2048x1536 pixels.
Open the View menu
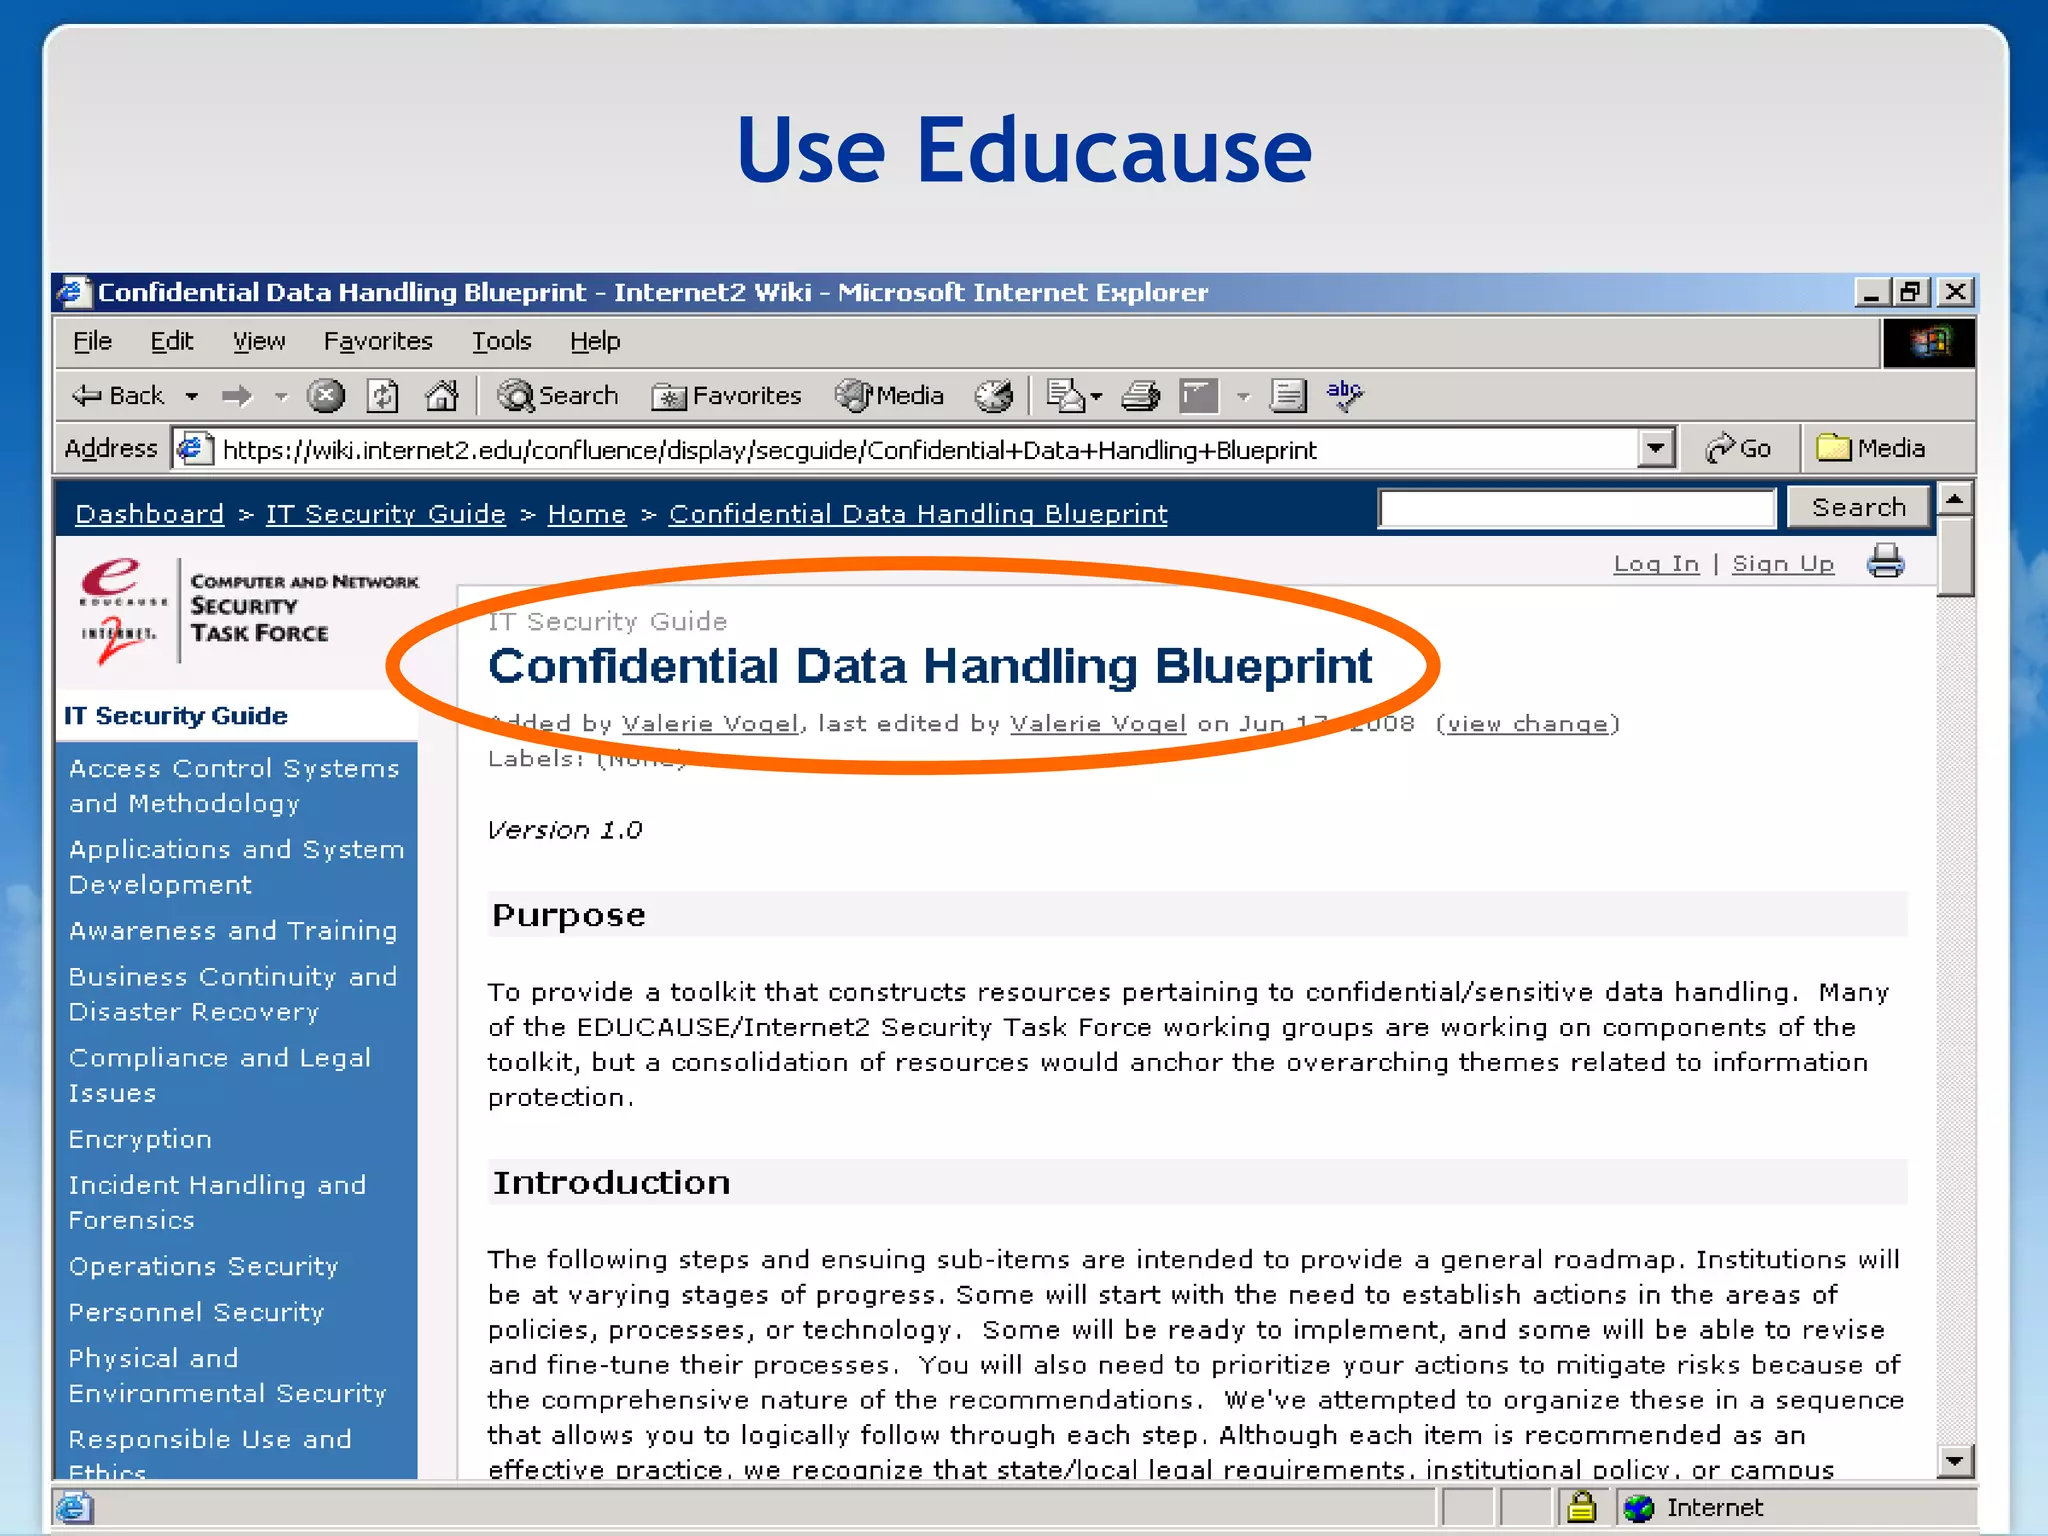click(x=259, y=342)
